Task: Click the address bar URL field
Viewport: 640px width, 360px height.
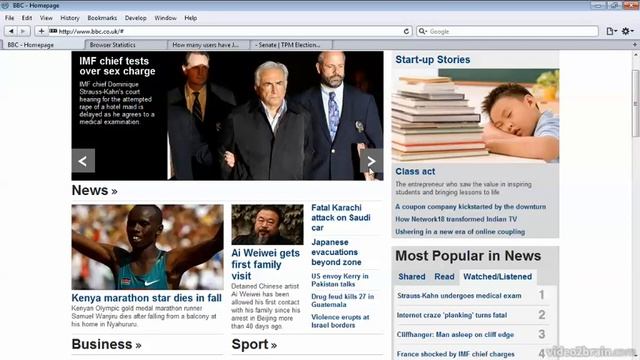Action: point(224,31)
